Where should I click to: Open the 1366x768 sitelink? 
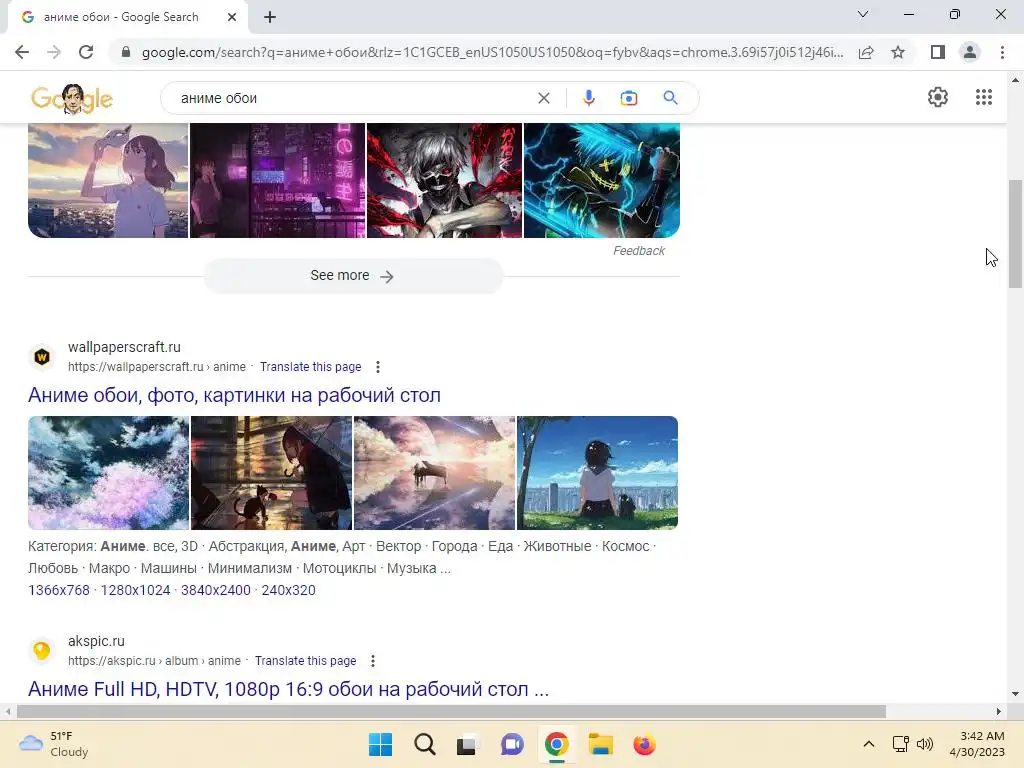pyautogui.click(x=59, y=590)
